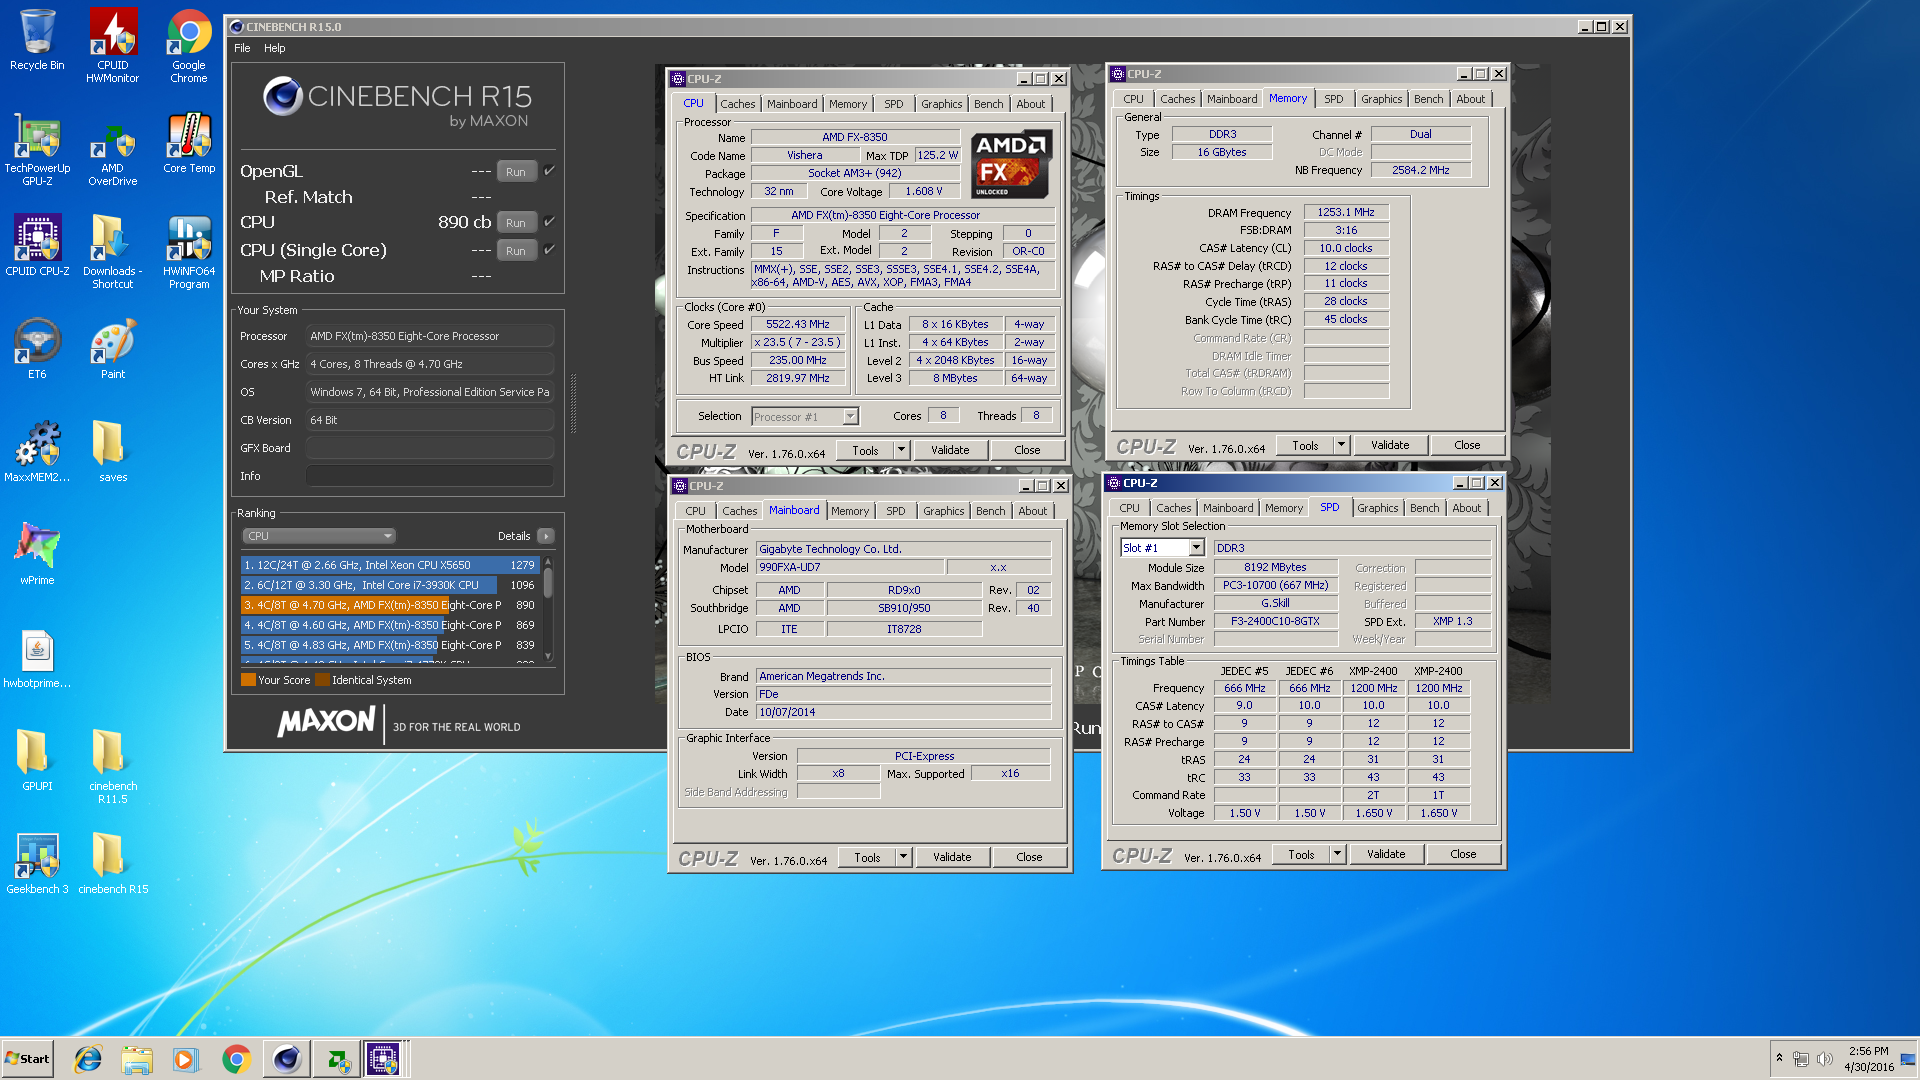Select About tab in SPD CPU-Z window
The width and height of the screenshot is (1920, 1080).
[1466, 508]
